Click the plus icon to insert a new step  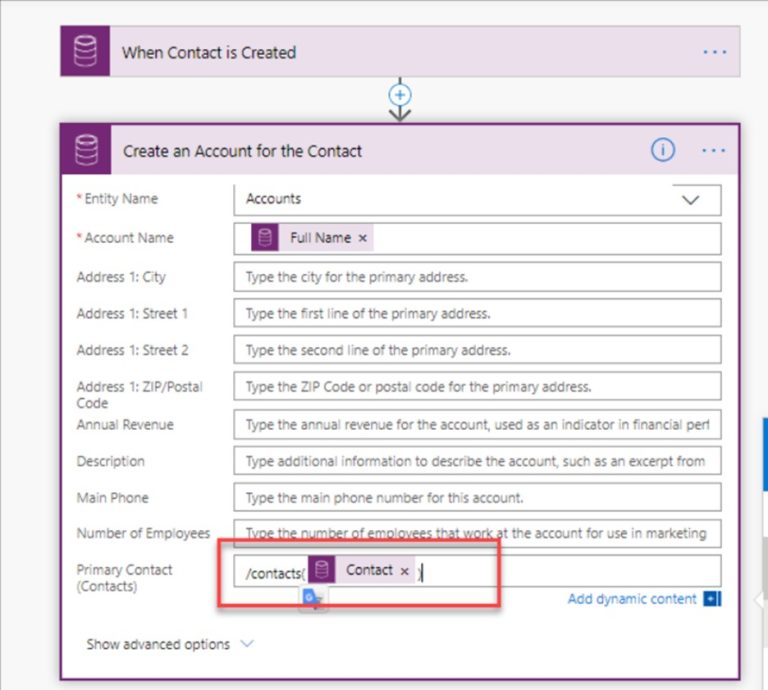pos(400,95)
